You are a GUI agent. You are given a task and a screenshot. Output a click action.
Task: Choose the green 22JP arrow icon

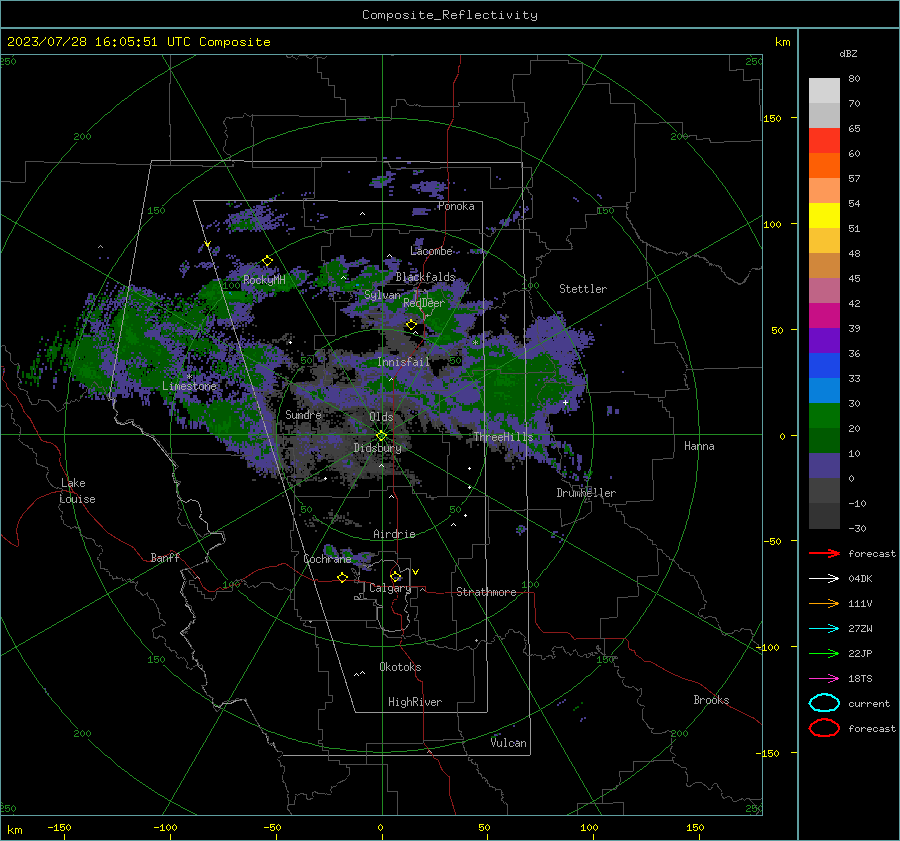pyautogui.click(x=824, y=653)
